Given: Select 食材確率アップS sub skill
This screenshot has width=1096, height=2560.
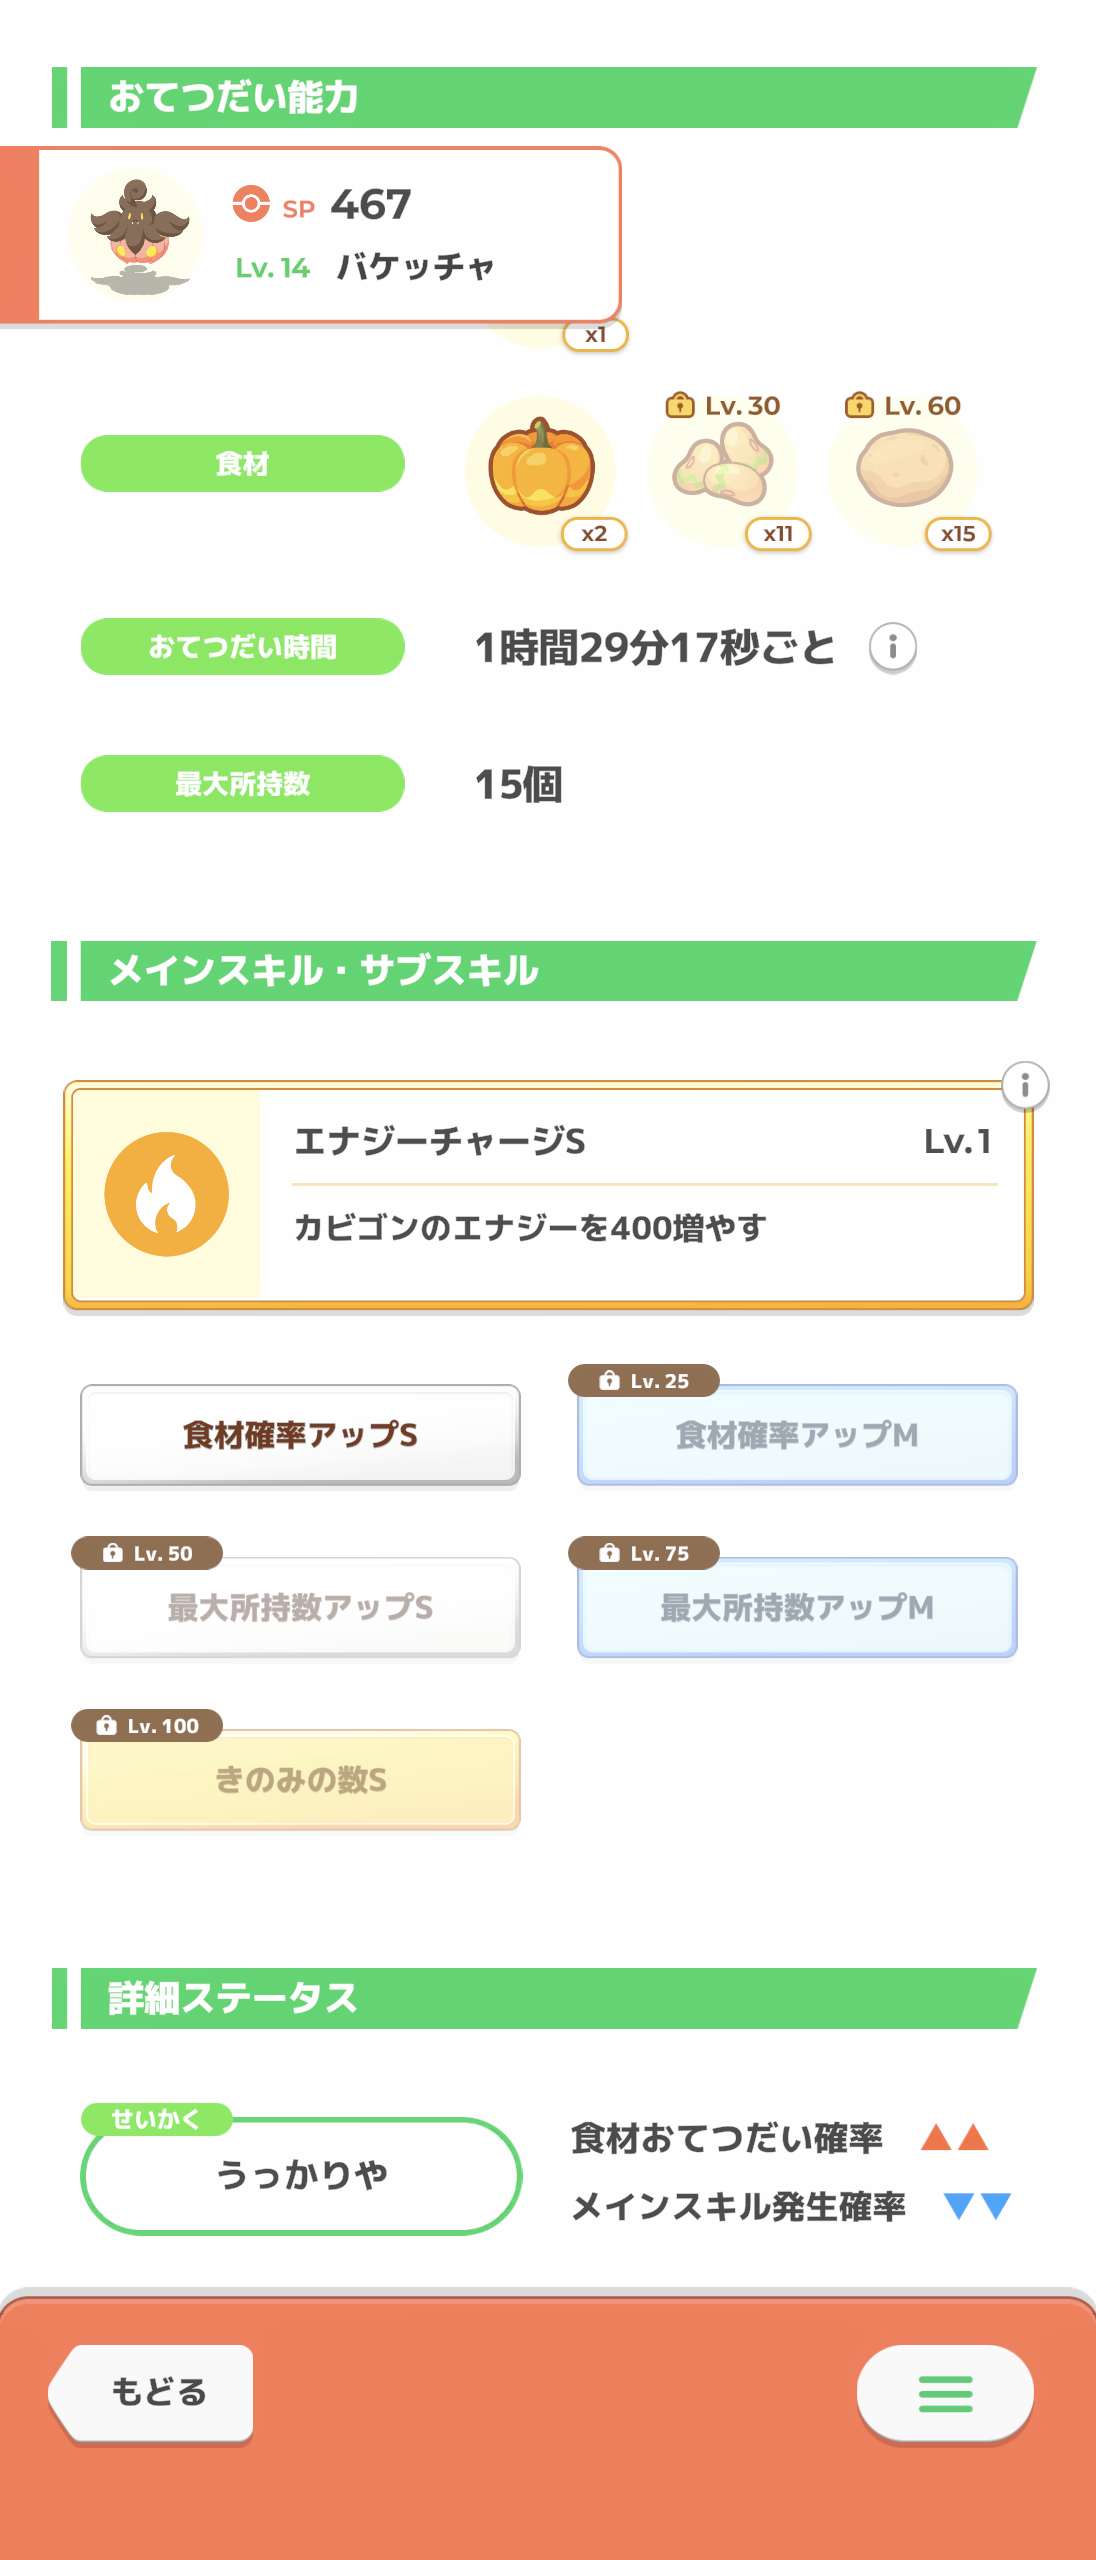Looking at the screenshot, I should 300,1435.
